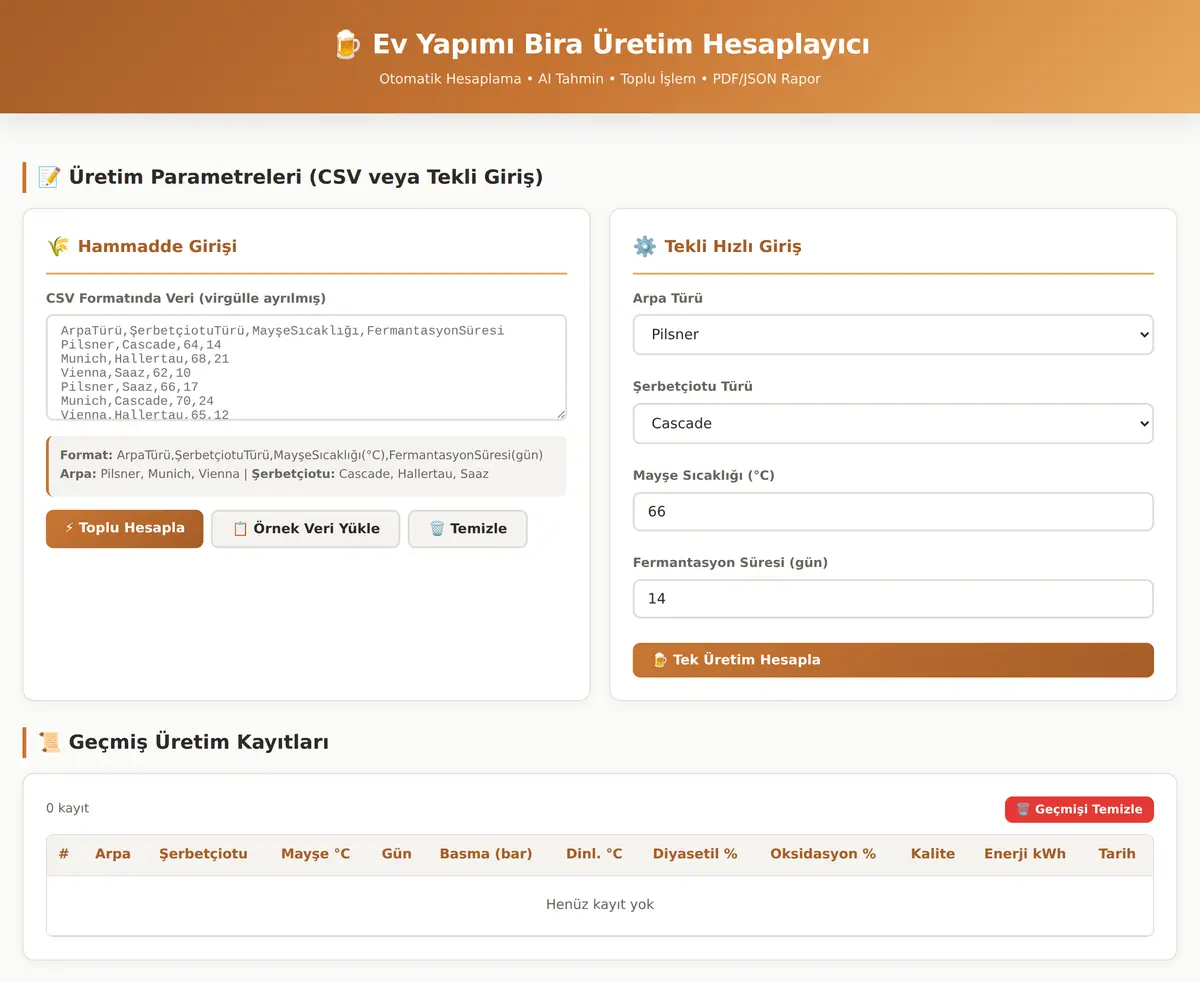Click the wheat icon beside Hammadde Girişi

click(58, 246)
